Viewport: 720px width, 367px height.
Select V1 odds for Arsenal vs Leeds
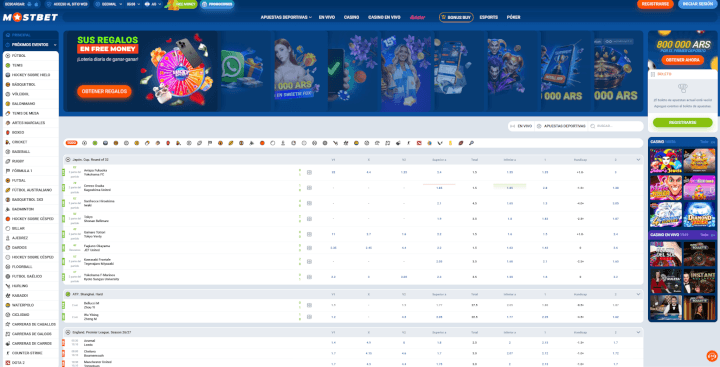tap(333, 343)
